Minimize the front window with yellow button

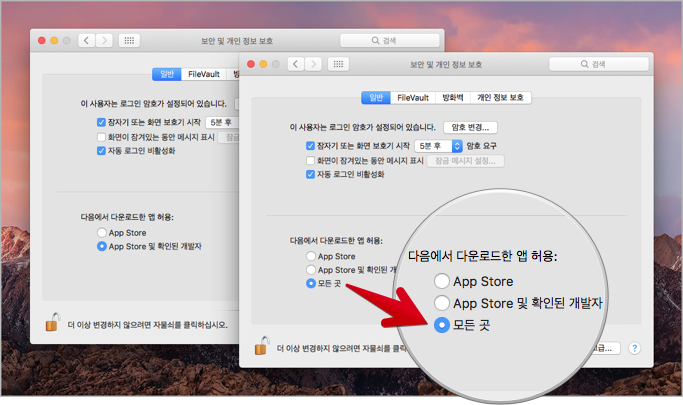coord(263,64)
